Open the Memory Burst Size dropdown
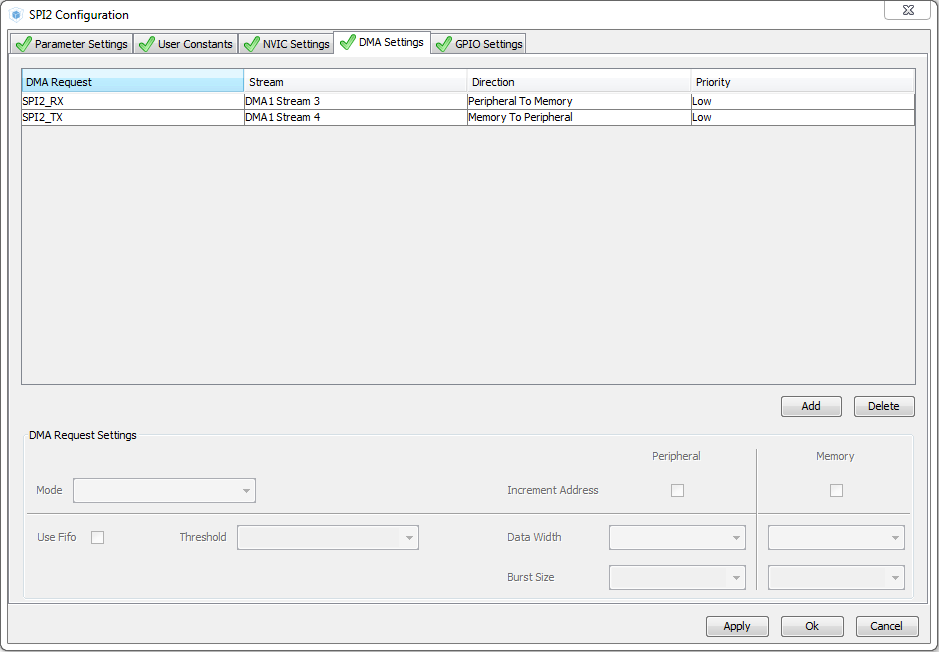939x652 pixels. pyautogui.click(x=836, y=578)
